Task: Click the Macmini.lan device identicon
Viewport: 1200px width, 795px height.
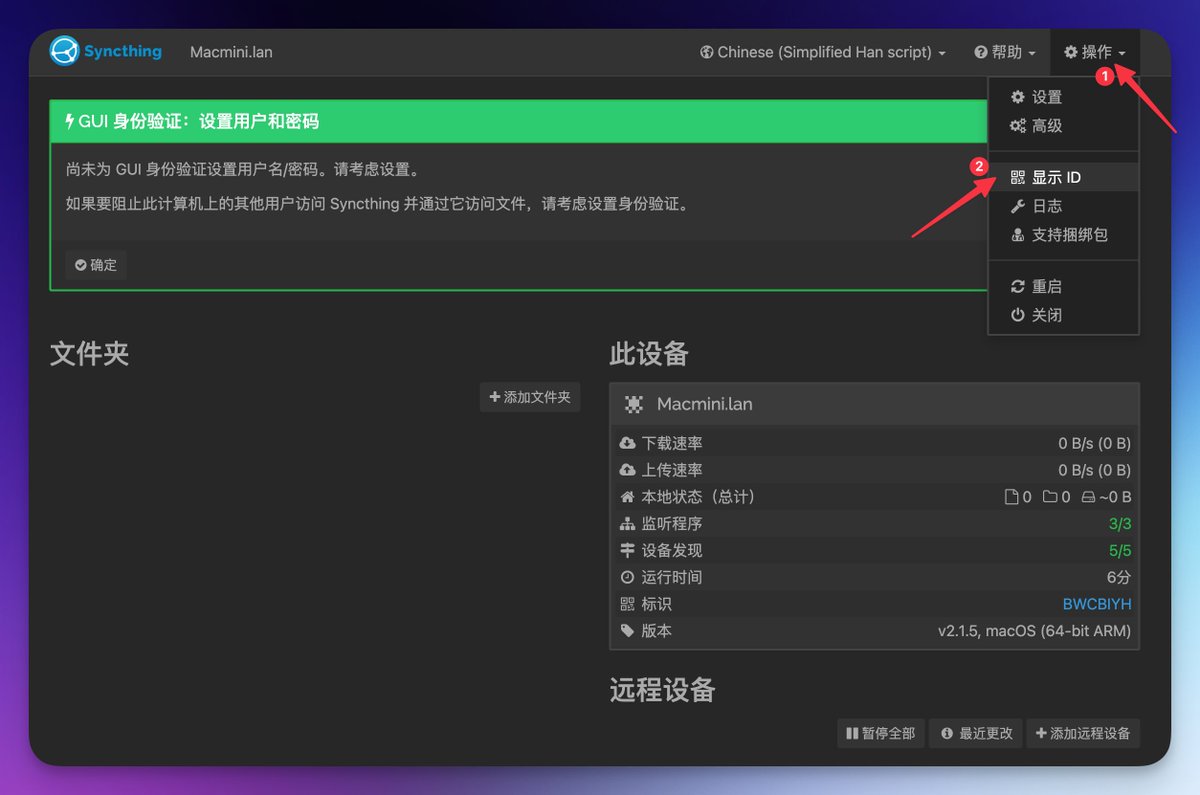Action: click(634, 404)
